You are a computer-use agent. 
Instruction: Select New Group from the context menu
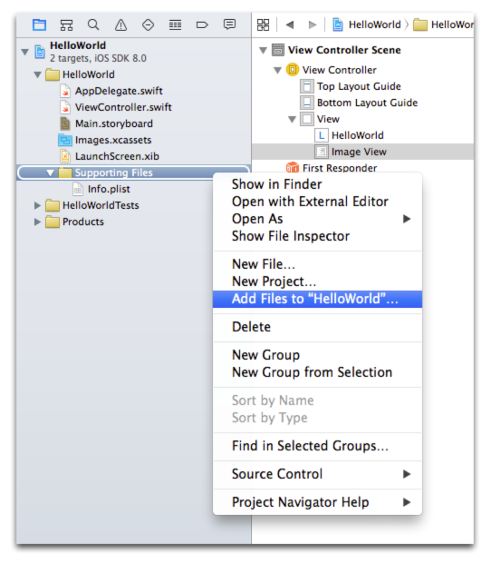tap(266, 355)
